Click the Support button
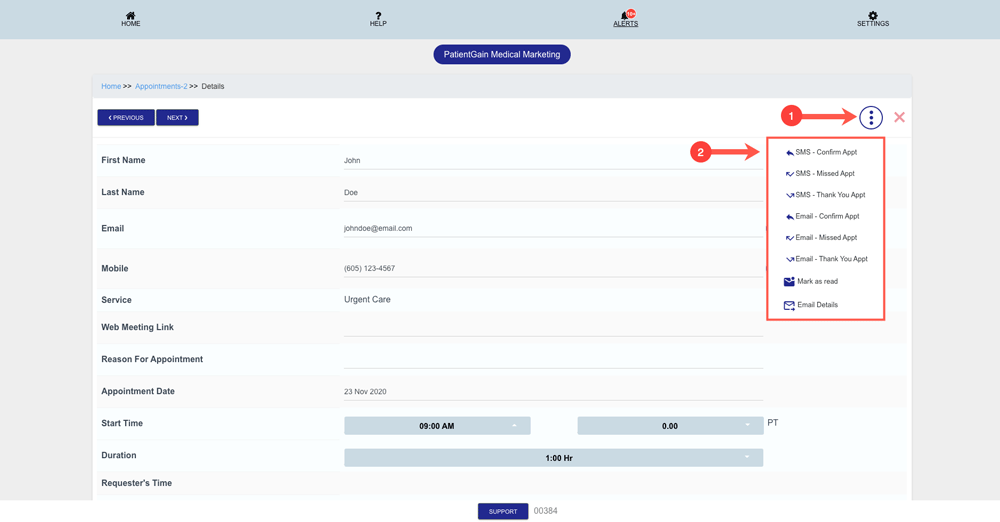The width and height of the screenshot is (1000, 522). 503,511
